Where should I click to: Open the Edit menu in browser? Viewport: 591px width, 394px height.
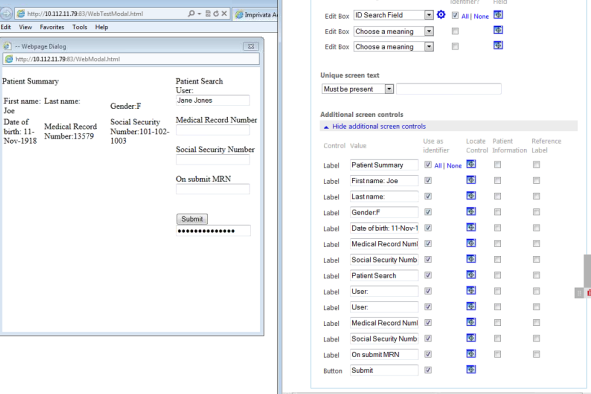pyautogui.click(x=6, y=27)
